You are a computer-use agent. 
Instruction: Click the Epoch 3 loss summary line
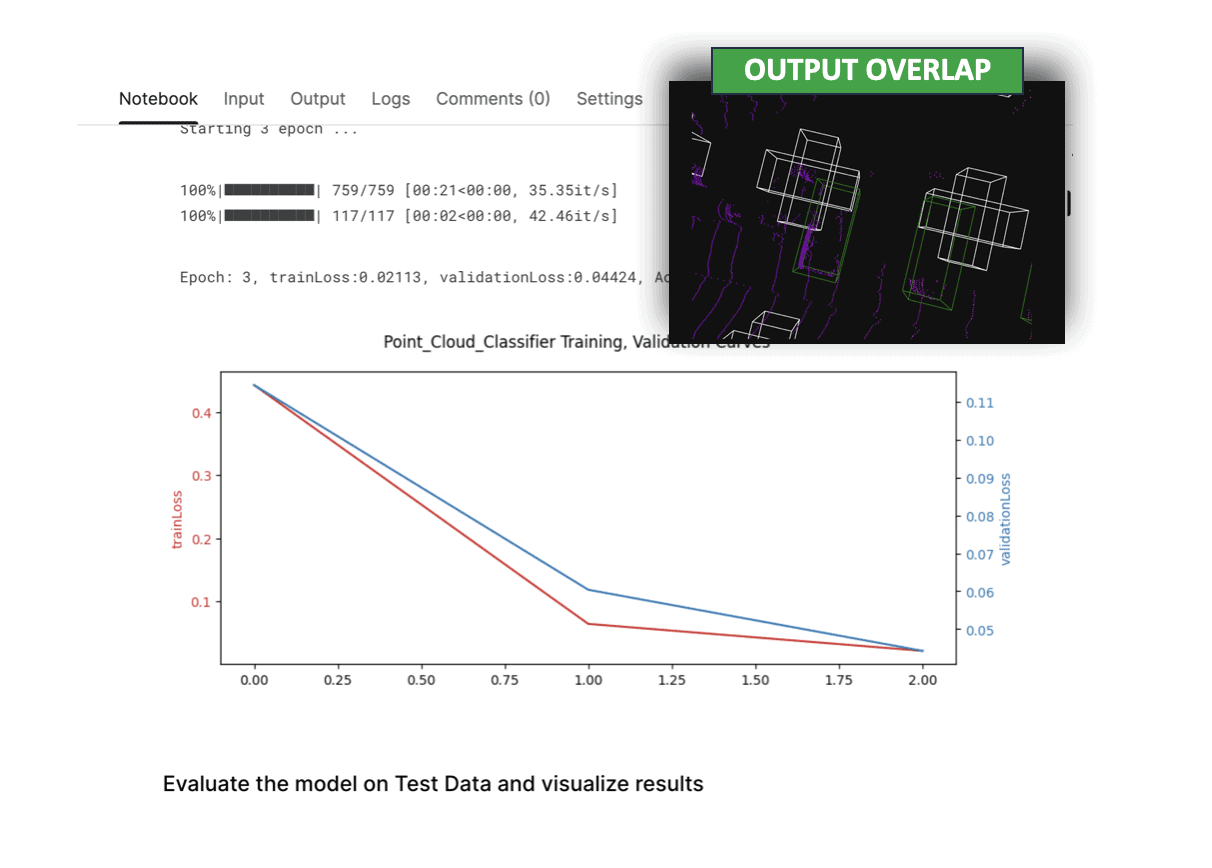[420, 278]
